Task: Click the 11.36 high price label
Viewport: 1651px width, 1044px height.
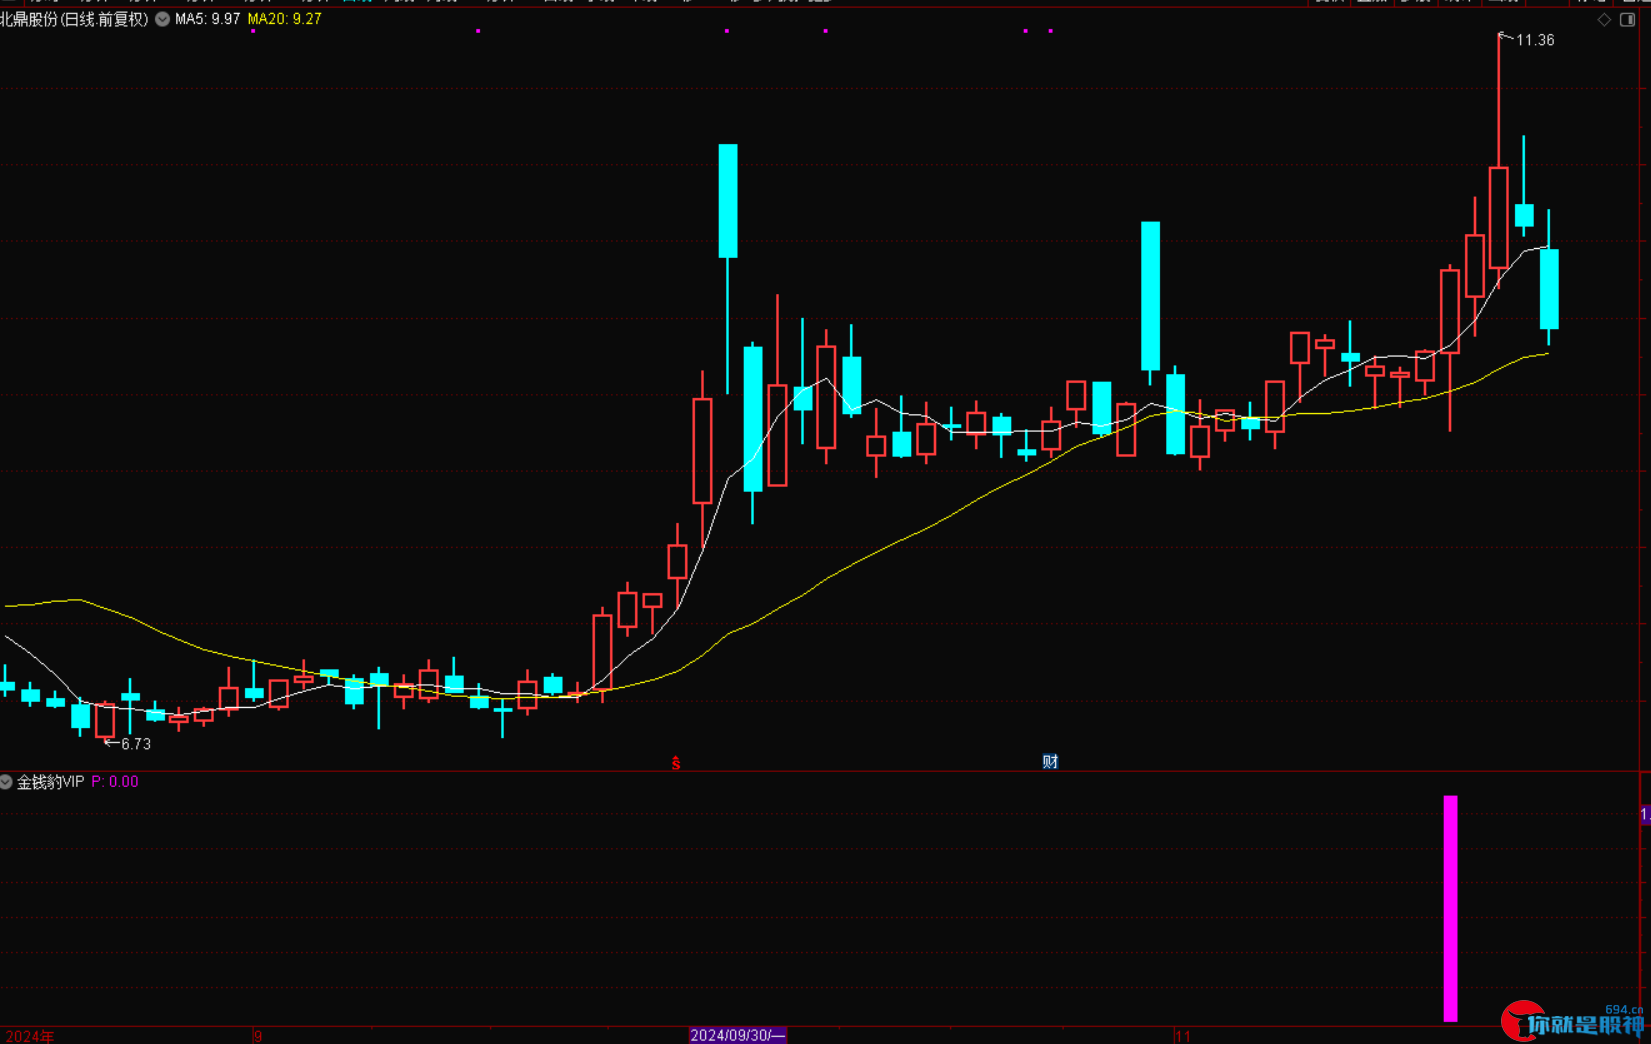Action: [1535, 40]
